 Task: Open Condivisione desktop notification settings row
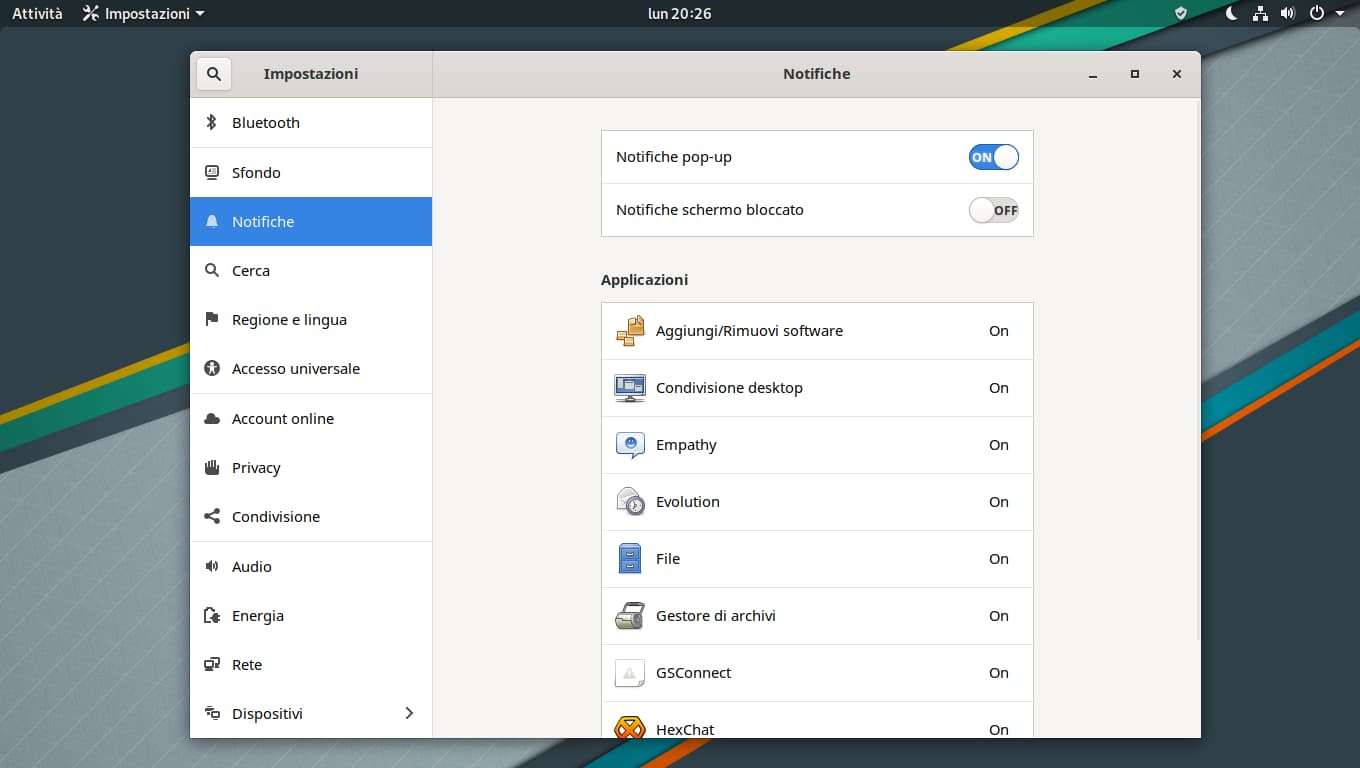pyautogui.click(x=817, y=388)
